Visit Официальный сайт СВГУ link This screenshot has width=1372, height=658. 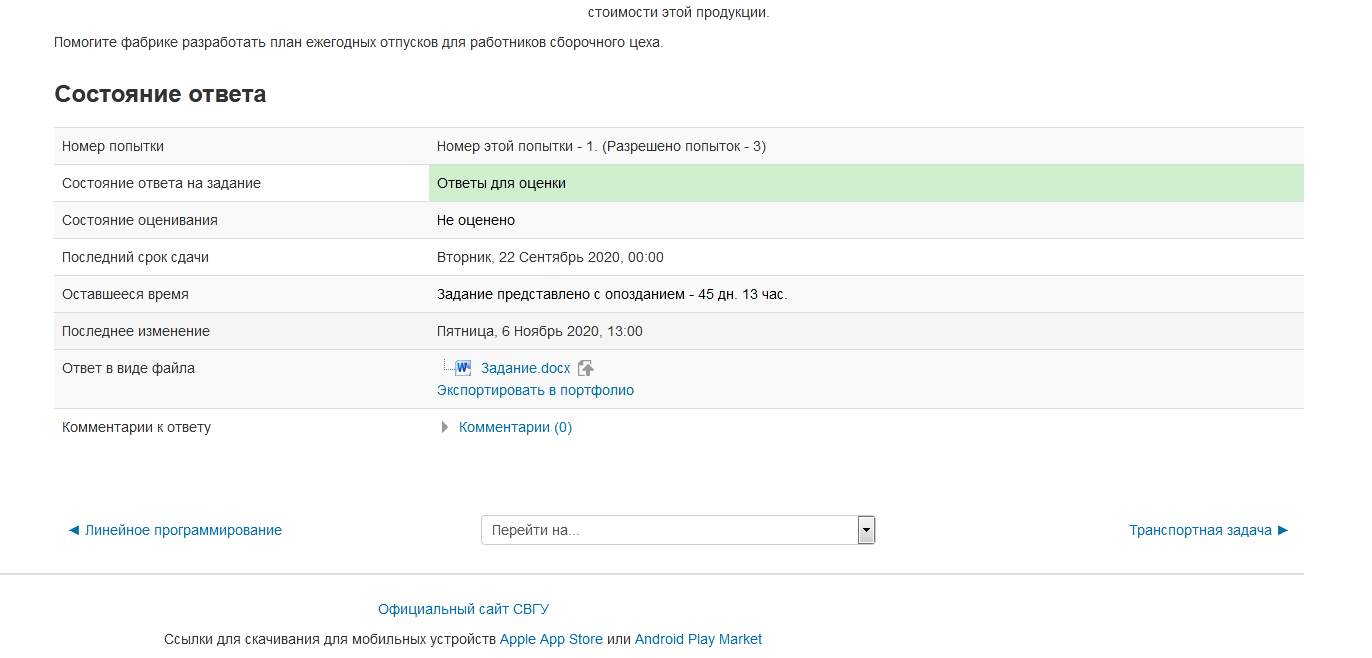click(x=463, y=609)
